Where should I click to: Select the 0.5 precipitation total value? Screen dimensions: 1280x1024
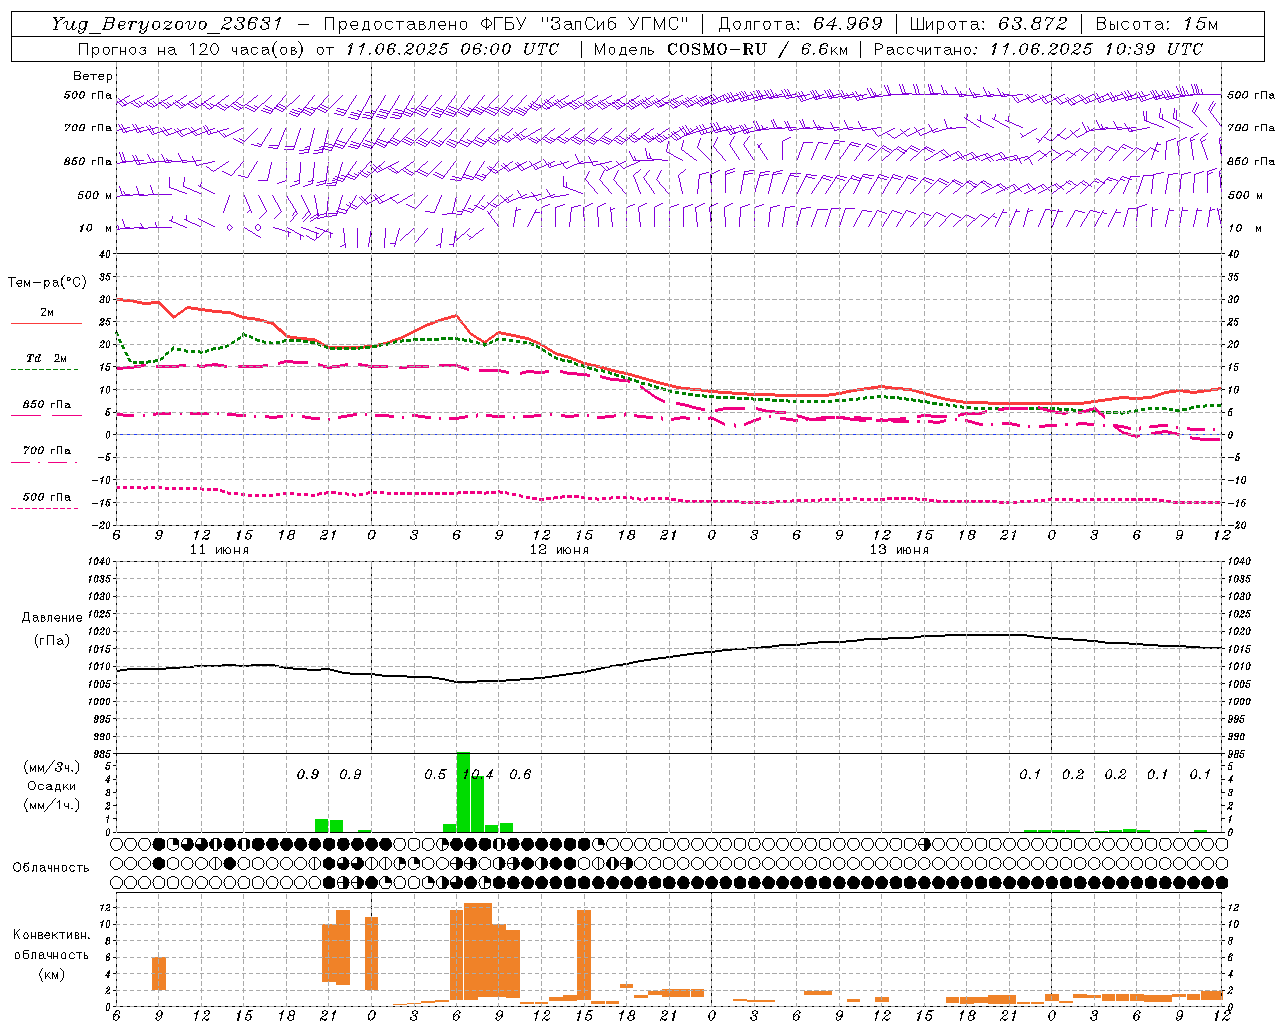point(435,774)
